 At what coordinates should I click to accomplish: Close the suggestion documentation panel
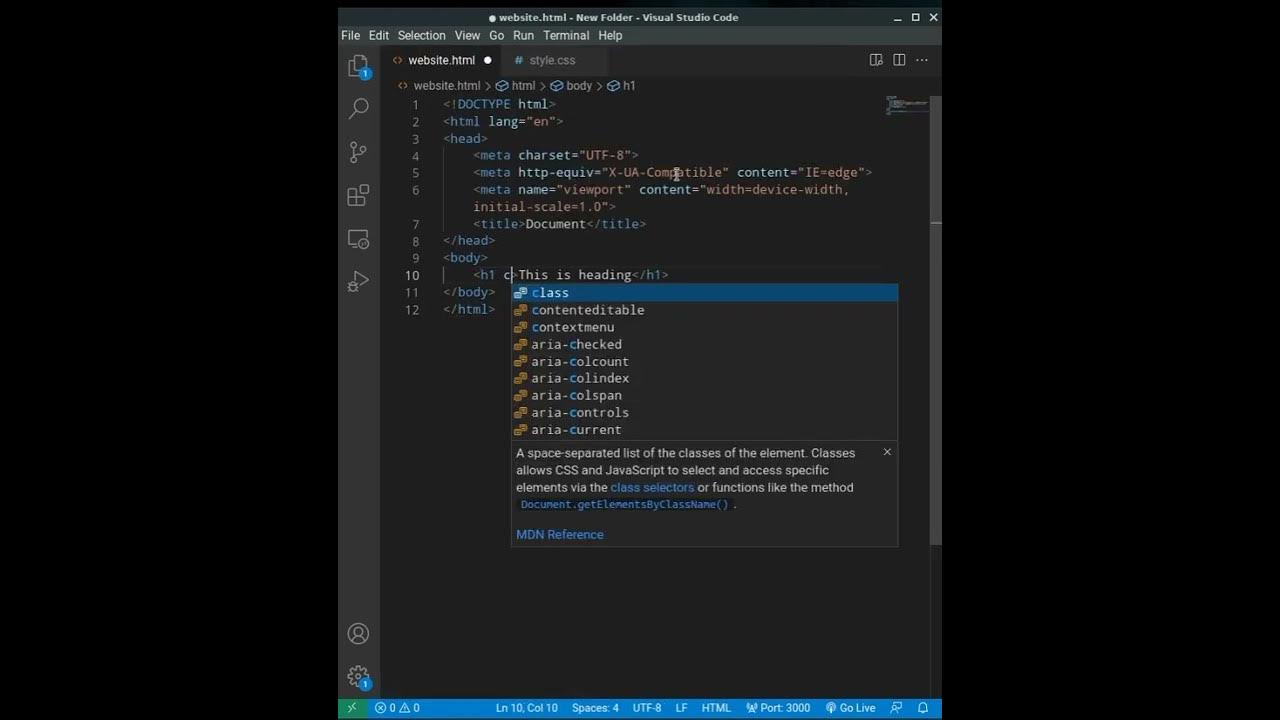(887, 452)
